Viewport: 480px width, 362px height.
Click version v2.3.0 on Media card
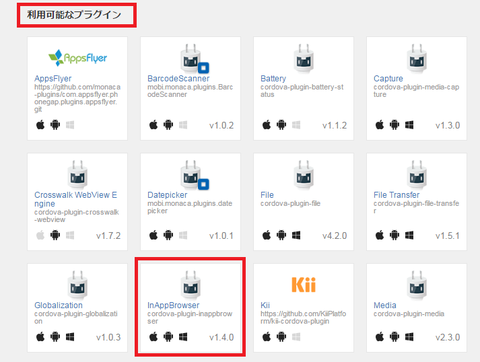tap(447, 338)
